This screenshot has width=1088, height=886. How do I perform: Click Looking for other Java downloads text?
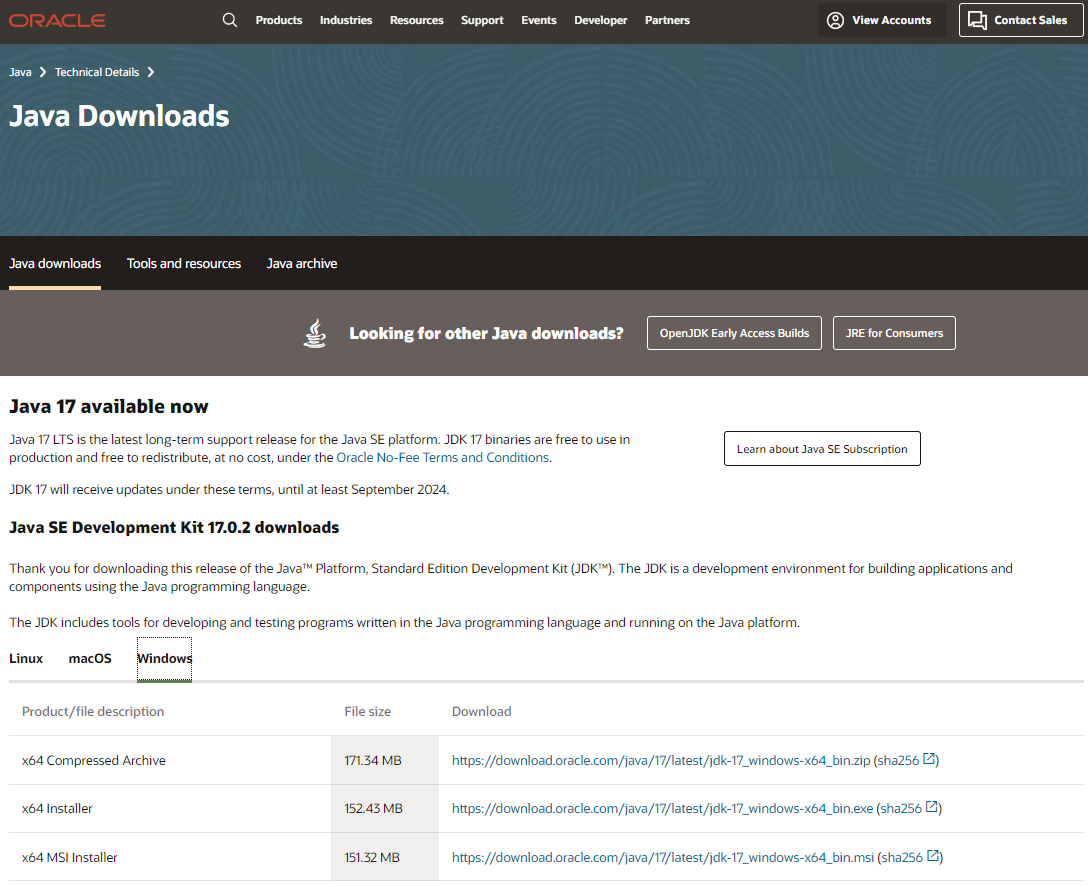486,334
